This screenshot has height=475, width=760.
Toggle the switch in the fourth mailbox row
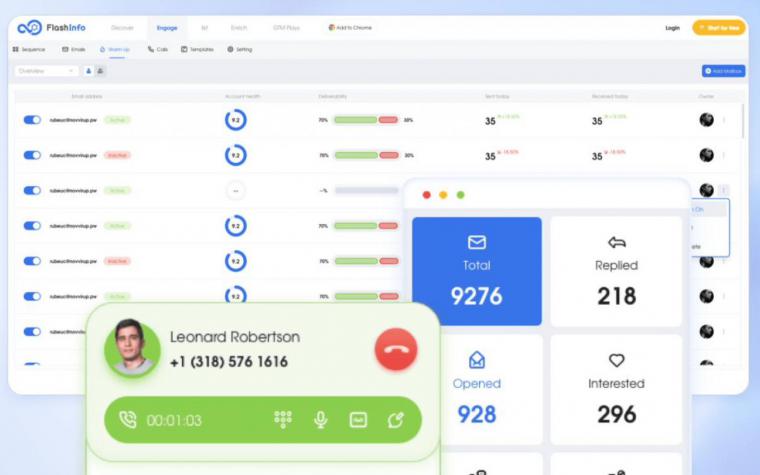pyautogui.click(x=32, y=226)
